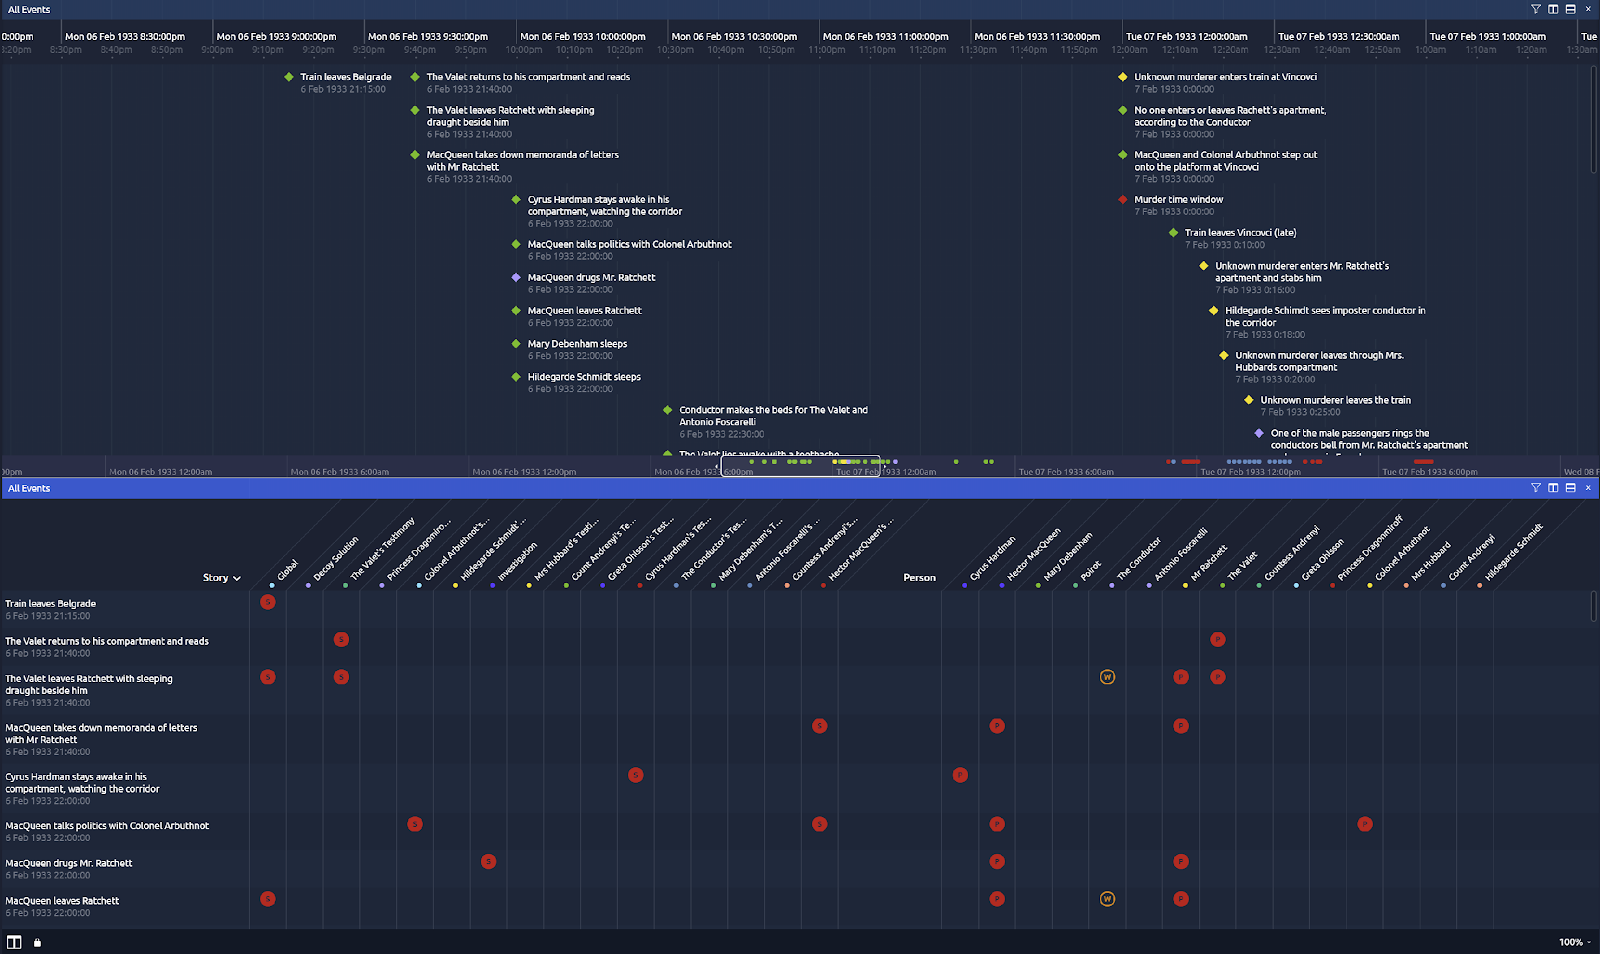The width and height of the screenshot is (1600, 954).
Task: Select the Mrs Hubbard person column header
Action: pyautogui.click(x=1429, y=563)
